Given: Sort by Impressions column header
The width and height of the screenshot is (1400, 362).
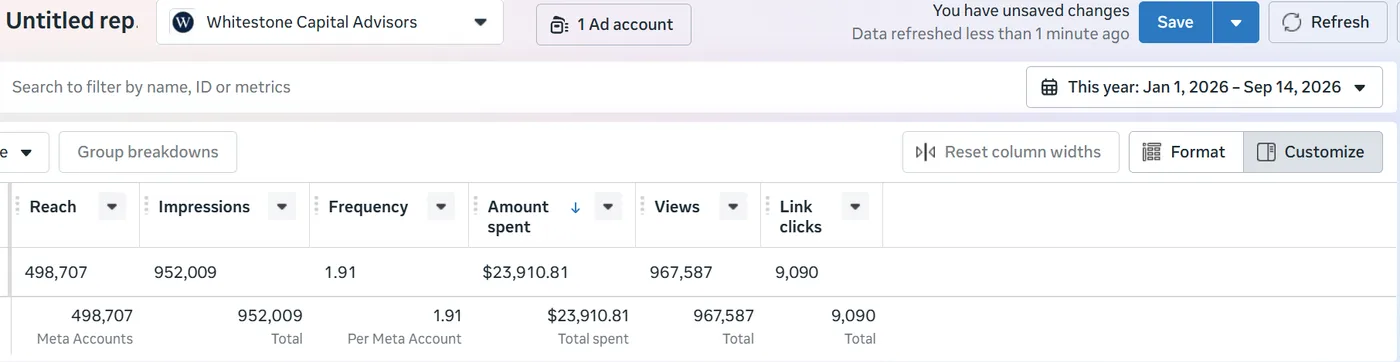Looking at the screenshot, I should [x=204, y=207].
